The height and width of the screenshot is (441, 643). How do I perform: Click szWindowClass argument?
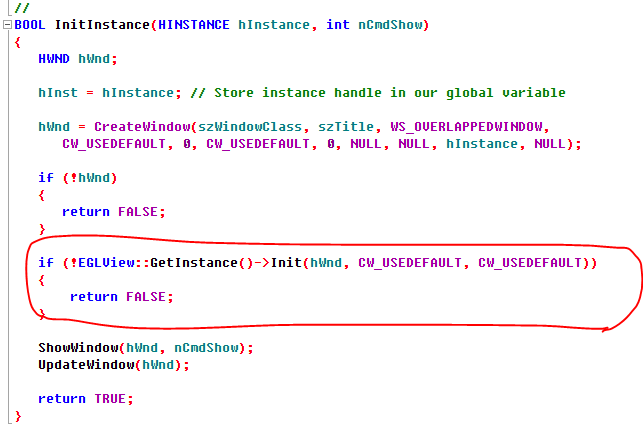pyautogui.click(x=250, y=127)
